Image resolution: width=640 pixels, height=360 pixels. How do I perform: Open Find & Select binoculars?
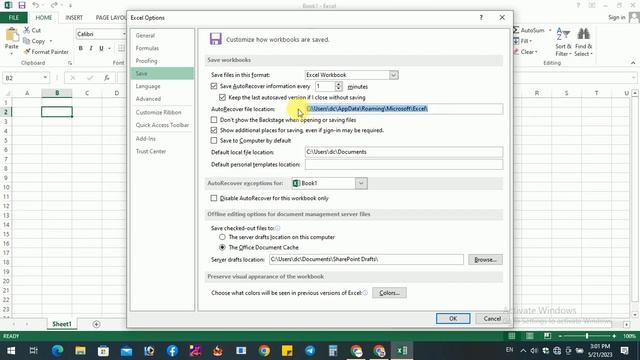(x=583, y=42)
